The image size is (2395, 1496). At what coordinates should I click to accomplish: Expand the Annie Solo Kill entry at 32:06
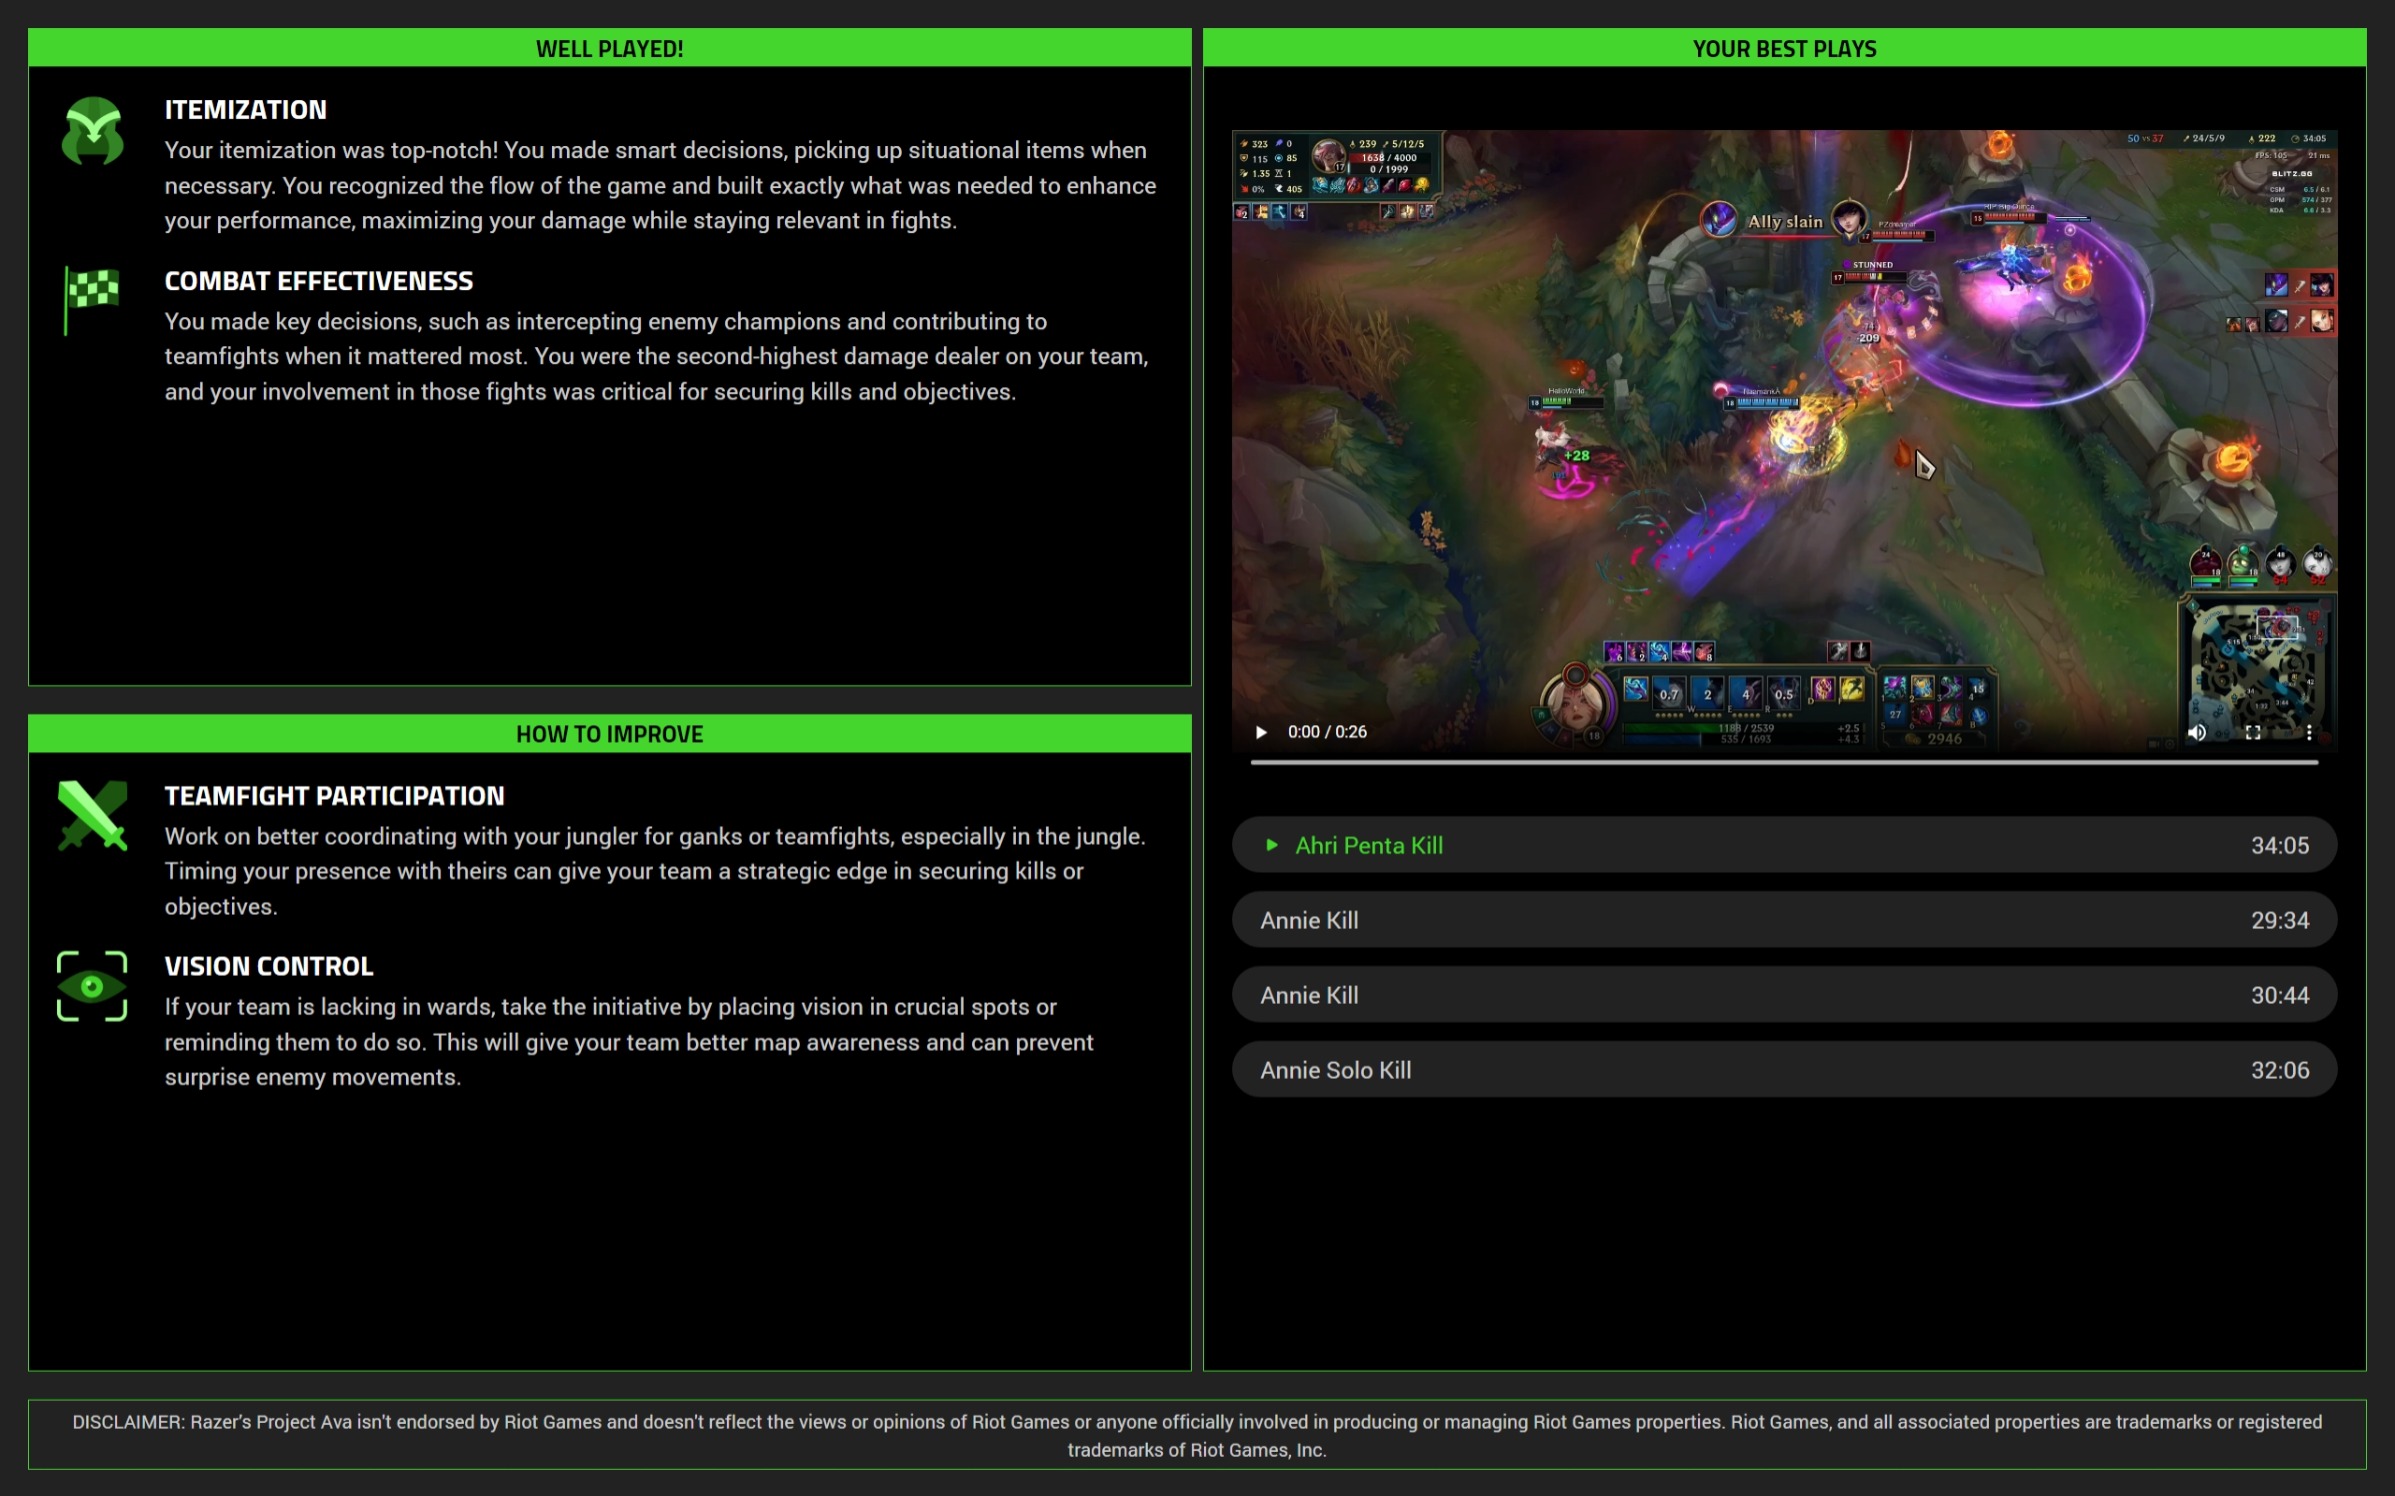[x=1782, y=1069]
